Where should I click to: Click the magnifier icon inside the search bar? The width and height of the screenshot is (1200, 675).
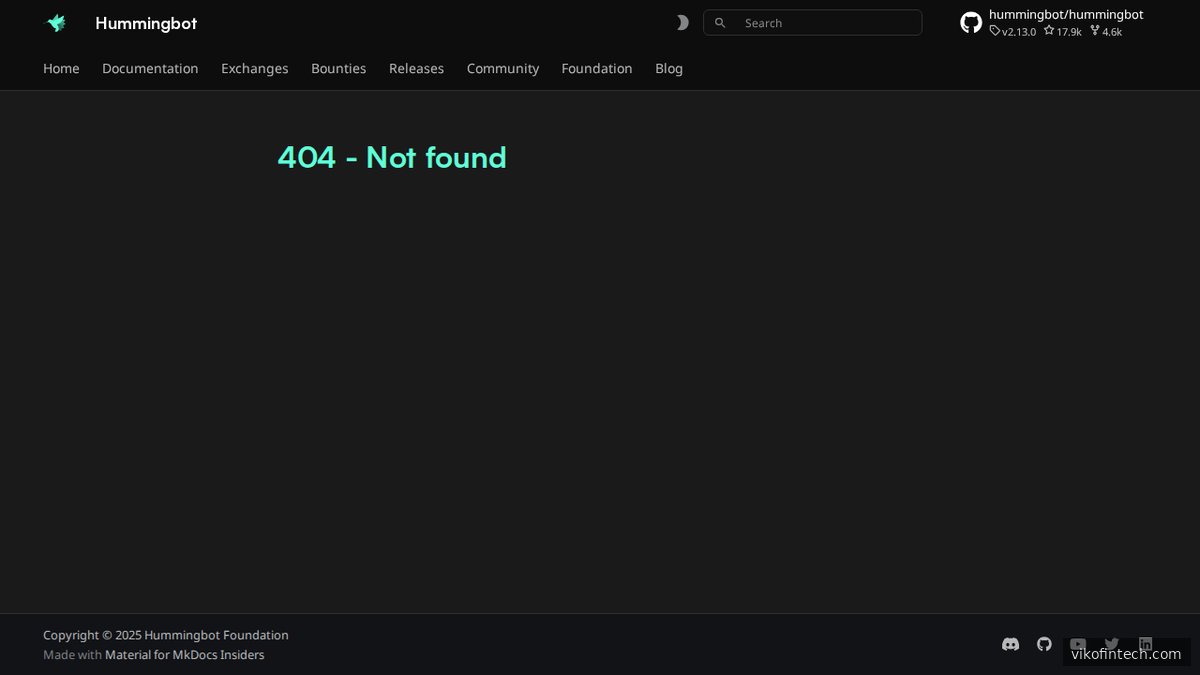720,22
